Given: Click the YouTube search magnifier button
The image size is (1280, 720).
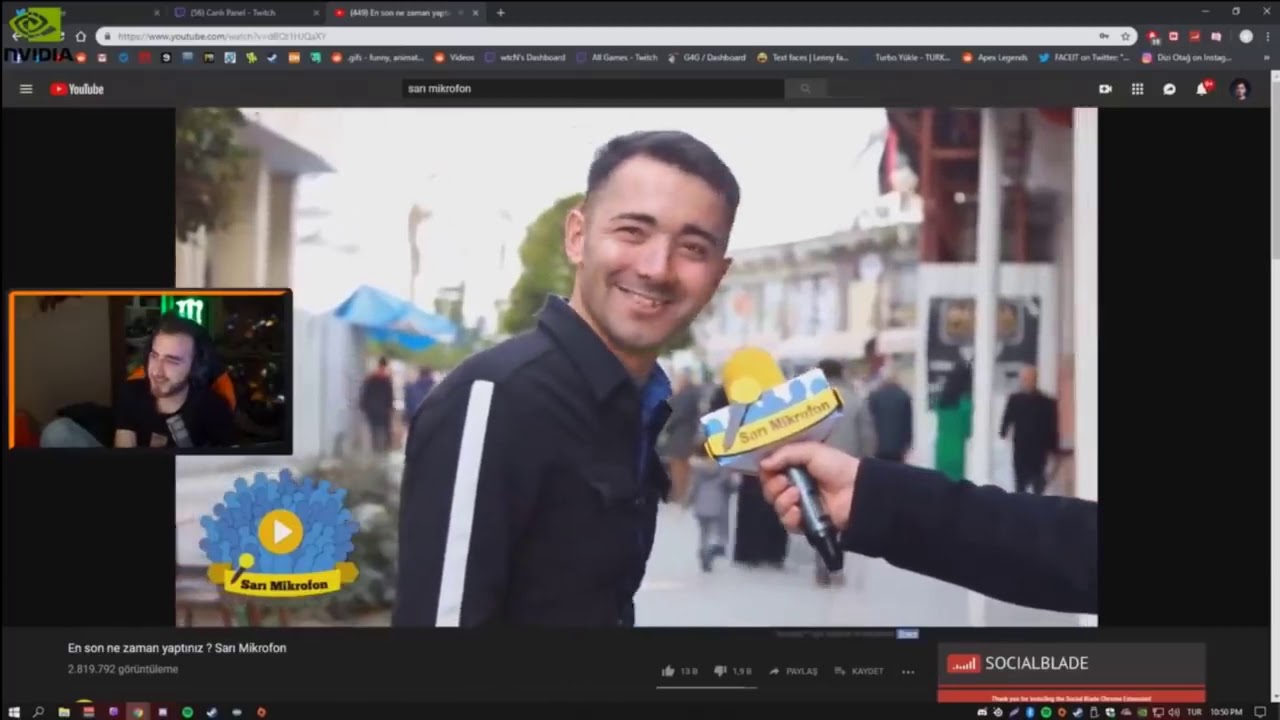Looking at the screenshot, I should [x=805, y=89].
